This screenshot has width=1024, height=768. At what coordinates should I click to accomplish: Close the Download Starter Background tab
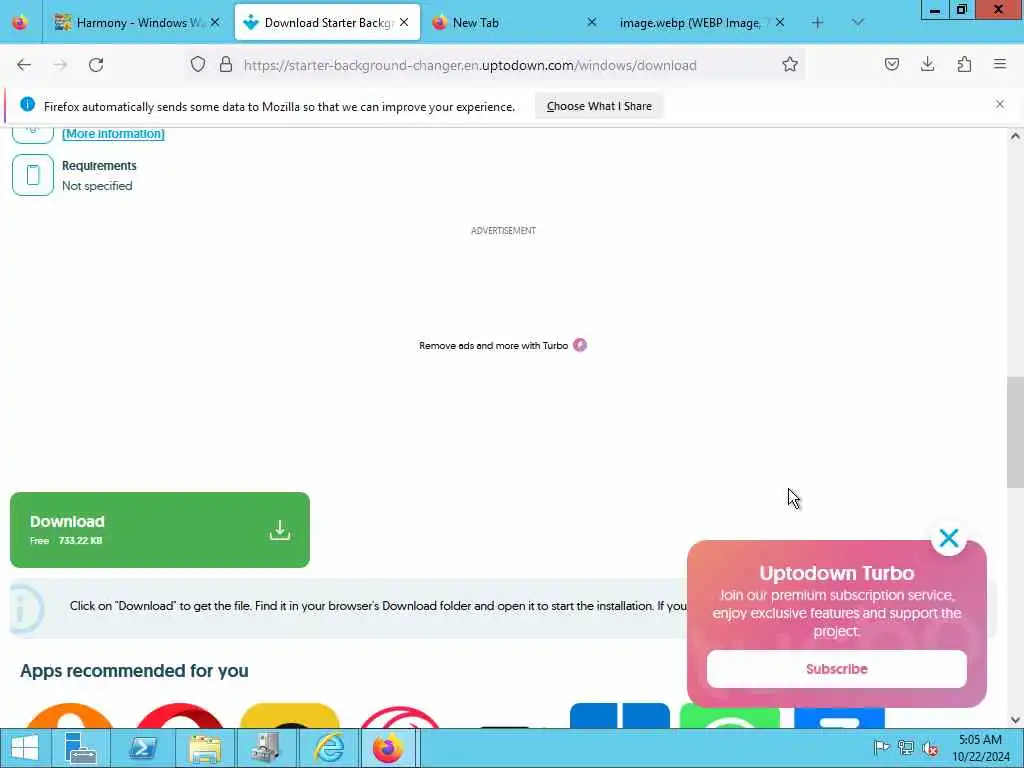[404, 22]
